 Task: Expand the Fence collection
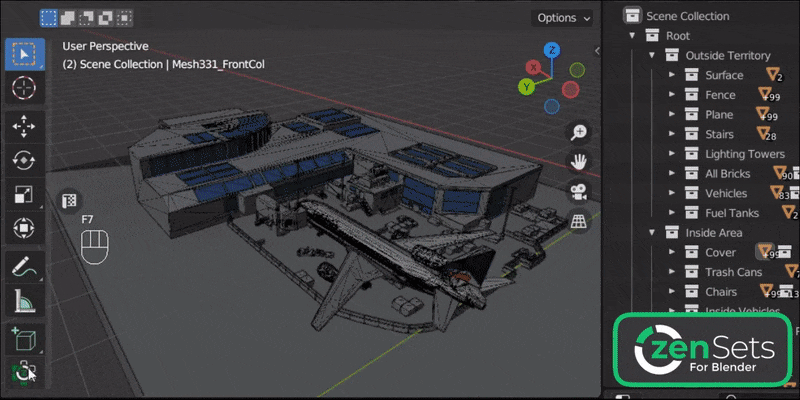click(x=672, y=94)
